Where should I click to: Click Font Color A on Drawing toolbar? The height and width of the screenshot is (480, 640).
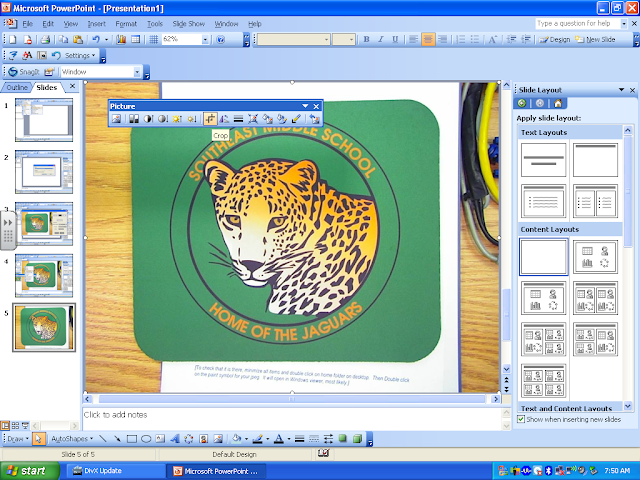click(279, 439)
